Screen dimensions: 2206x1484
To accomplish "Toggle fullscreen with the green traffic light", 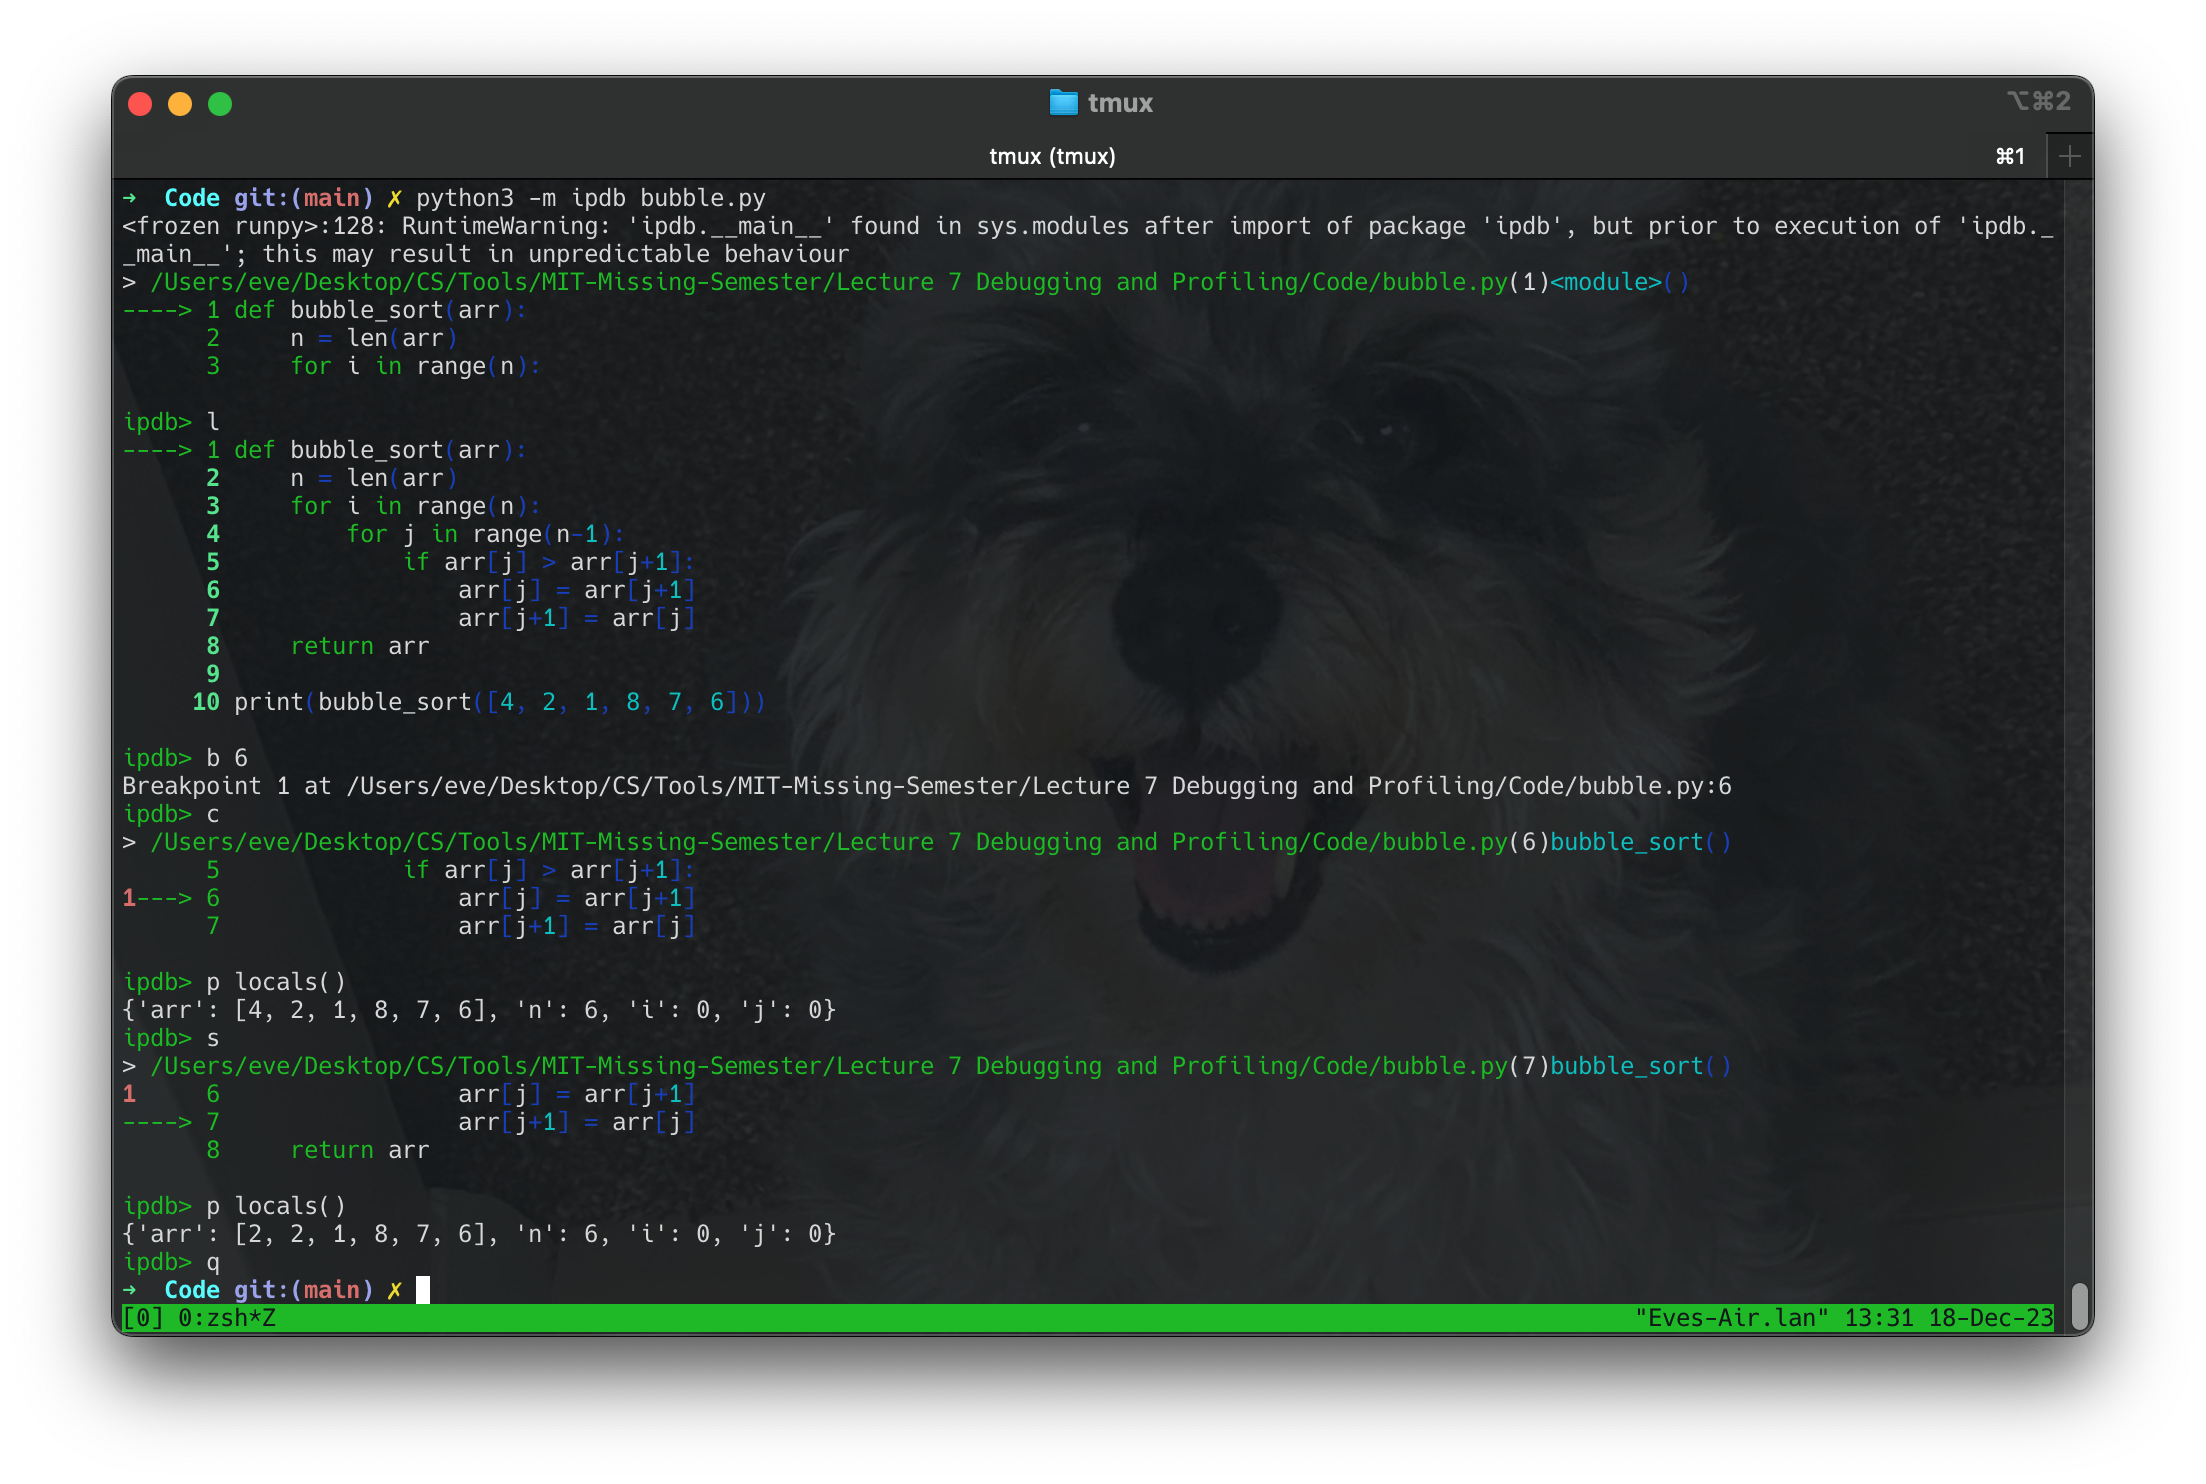I will click(x=220, y=103).
